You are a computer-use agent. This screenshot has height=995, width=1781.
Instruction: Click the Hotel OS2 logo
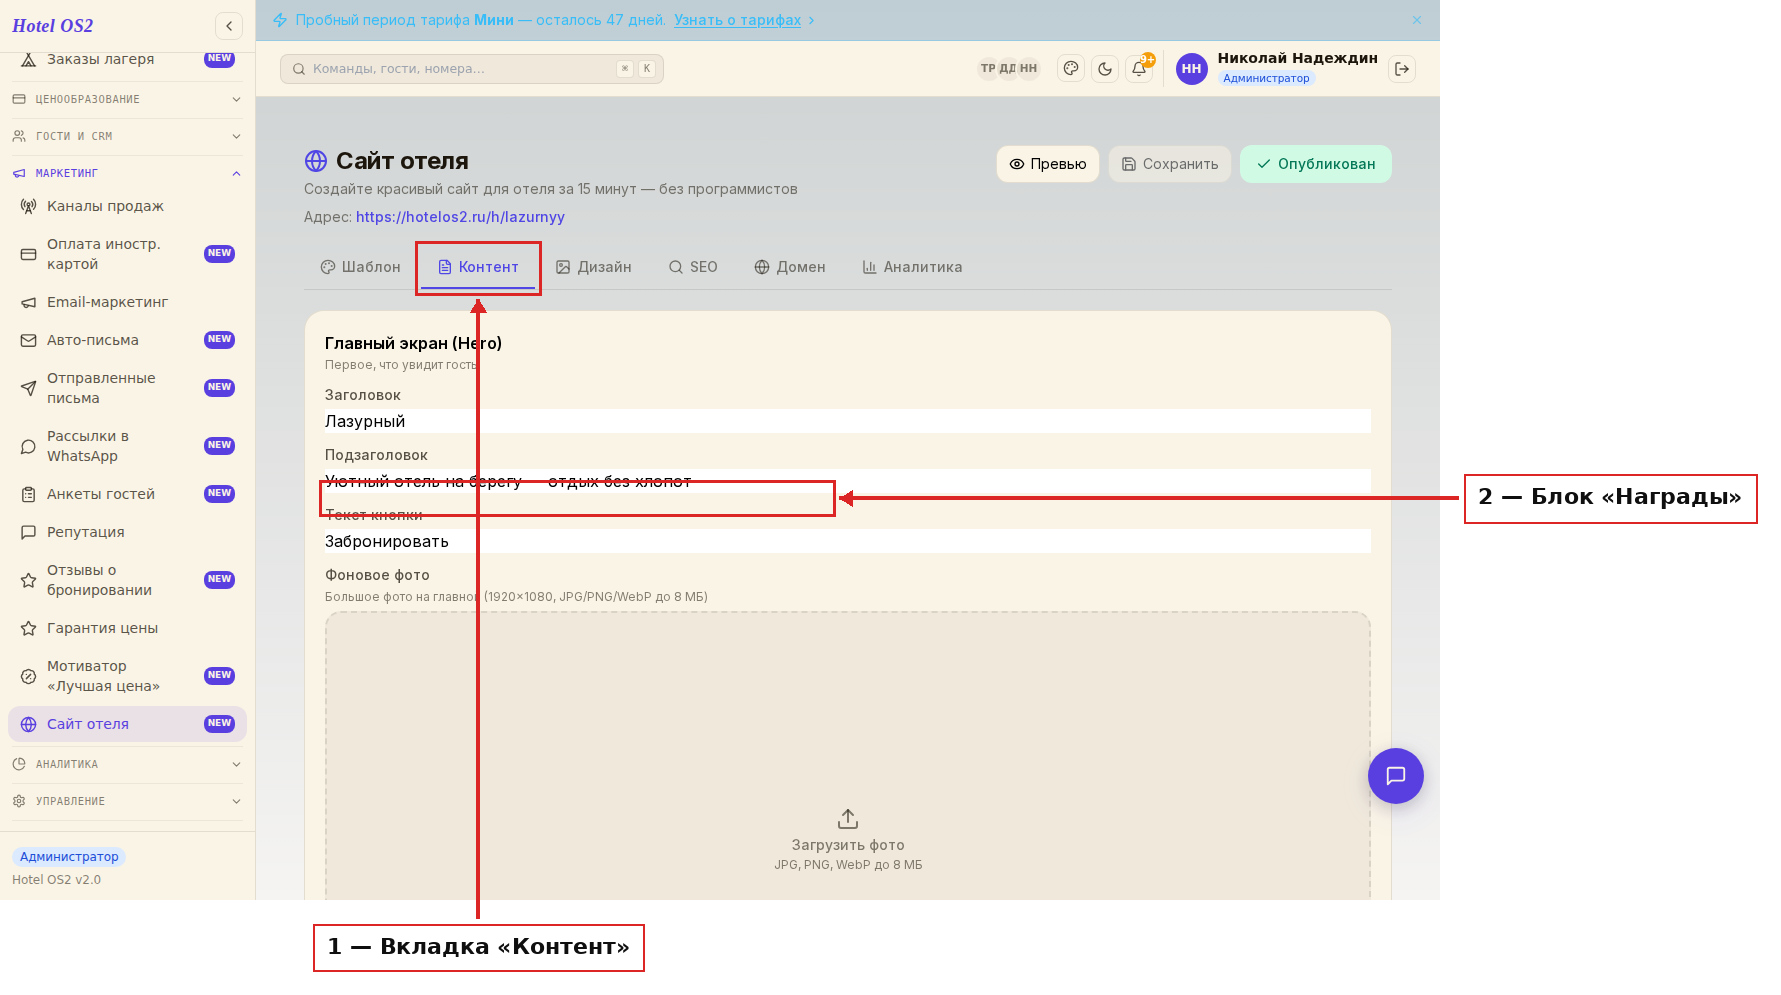(x=53, y=26)
